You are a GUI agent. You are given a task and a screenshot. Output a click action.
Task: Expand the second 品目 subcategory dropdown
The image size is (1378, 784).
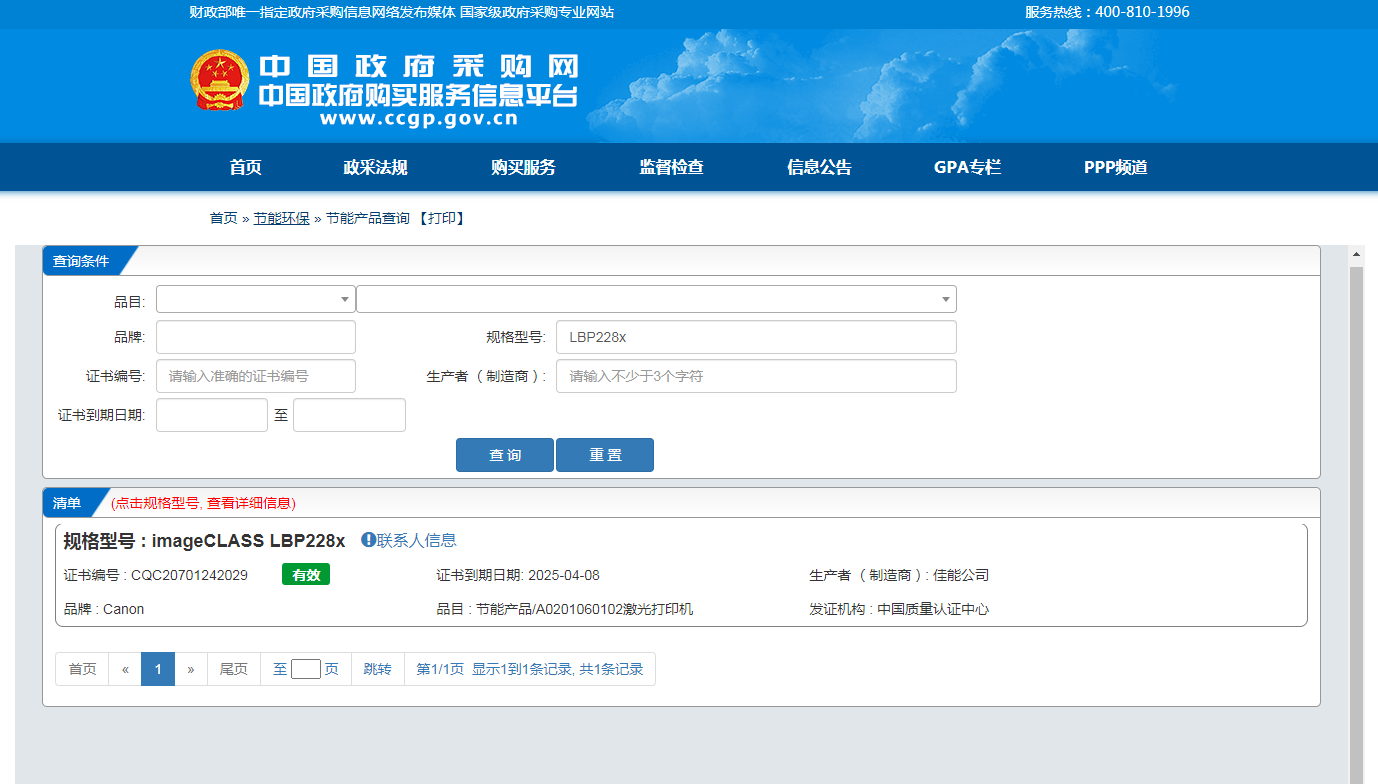tap(655, 299)
